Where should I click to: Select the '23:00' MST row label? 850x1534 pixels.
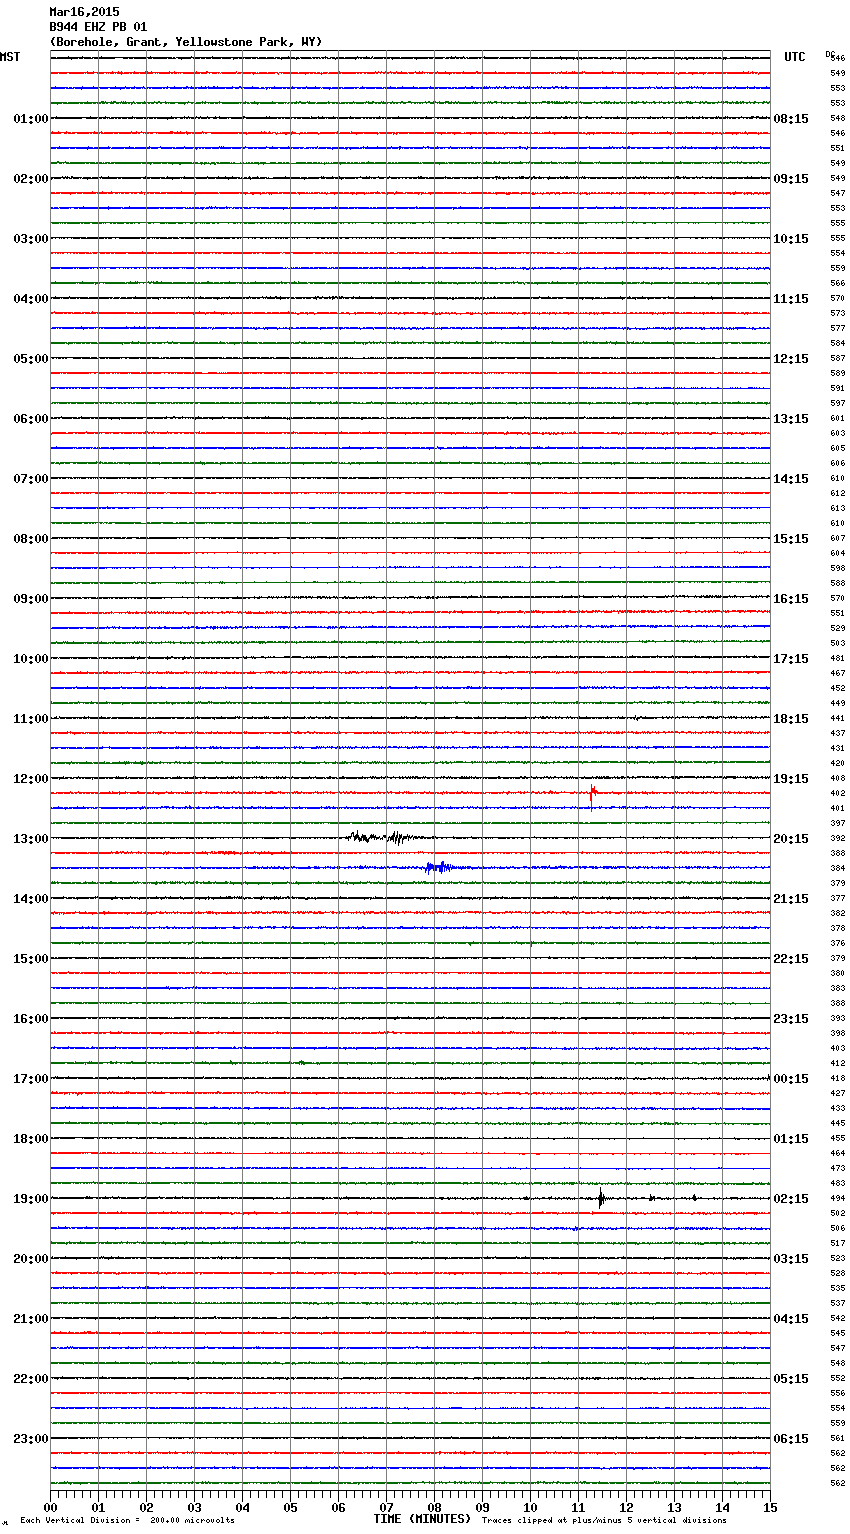(x=31, y=1439)
